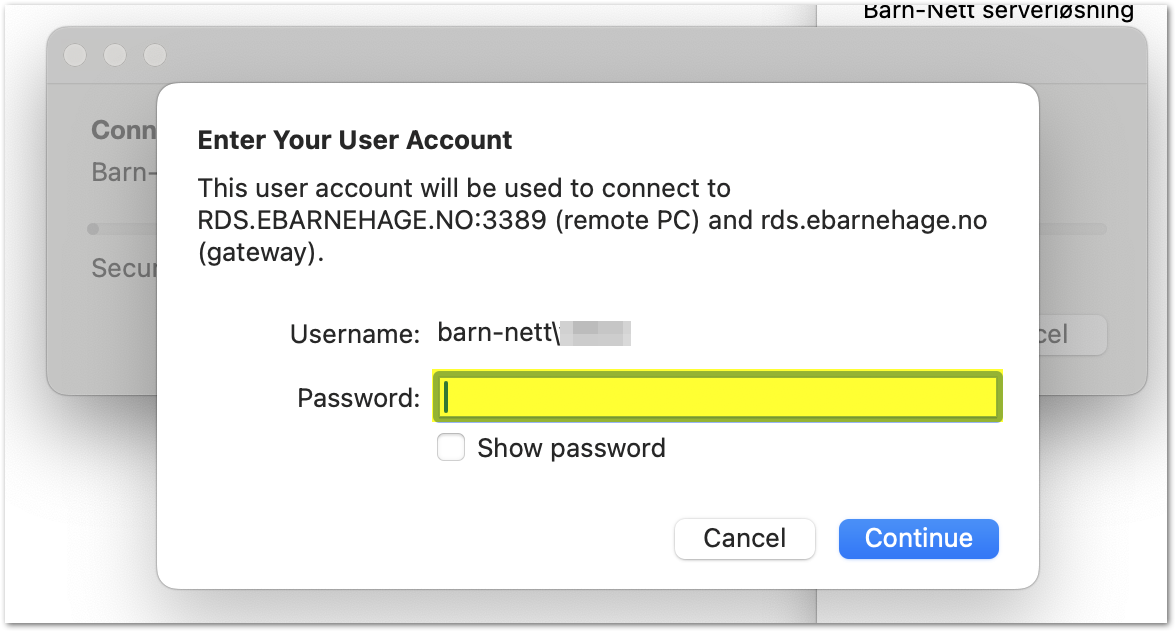Click the Show password label text
The height and width of the screenshot is (632, 1176).
click(571, 448)
